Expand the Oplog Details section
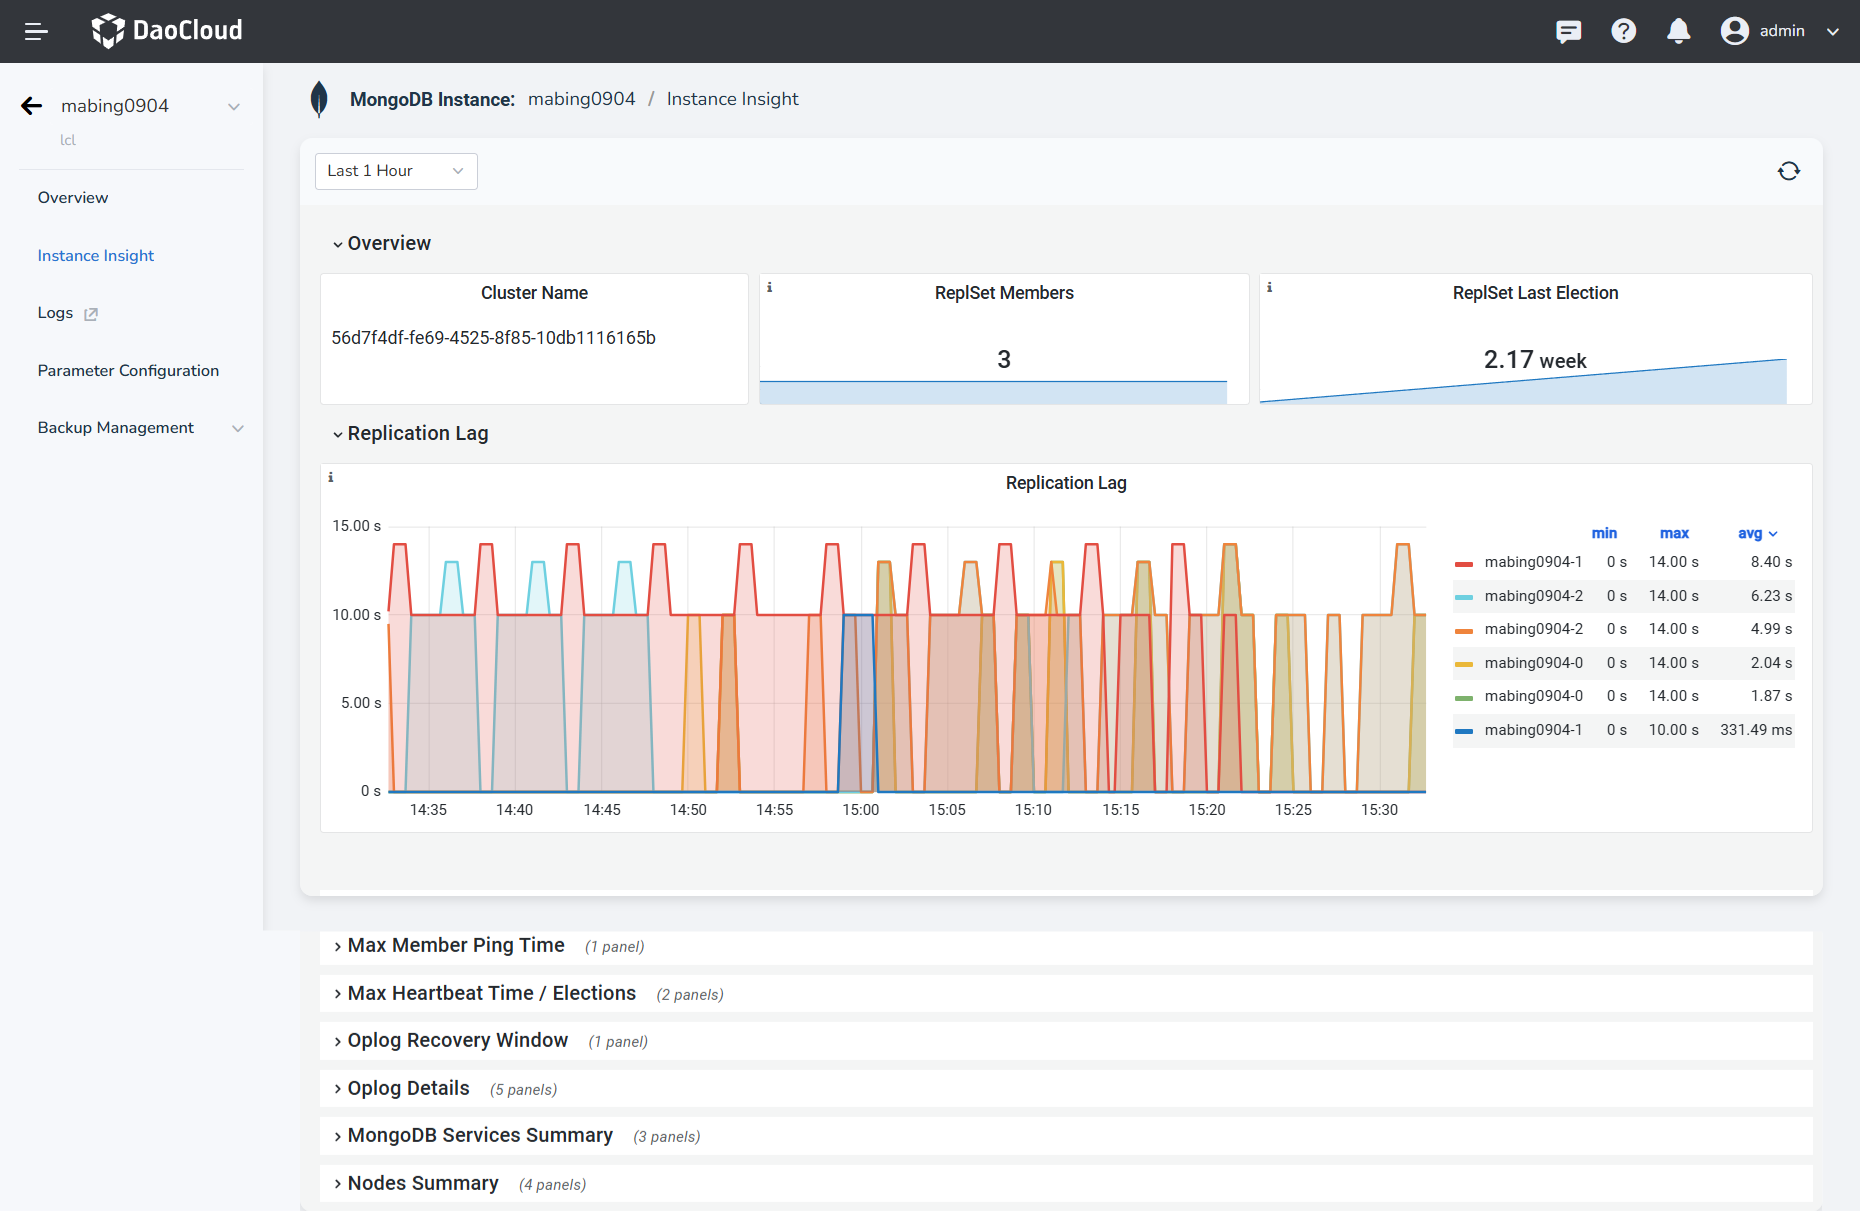1860x1211 pixels. tap(408, 1088)
